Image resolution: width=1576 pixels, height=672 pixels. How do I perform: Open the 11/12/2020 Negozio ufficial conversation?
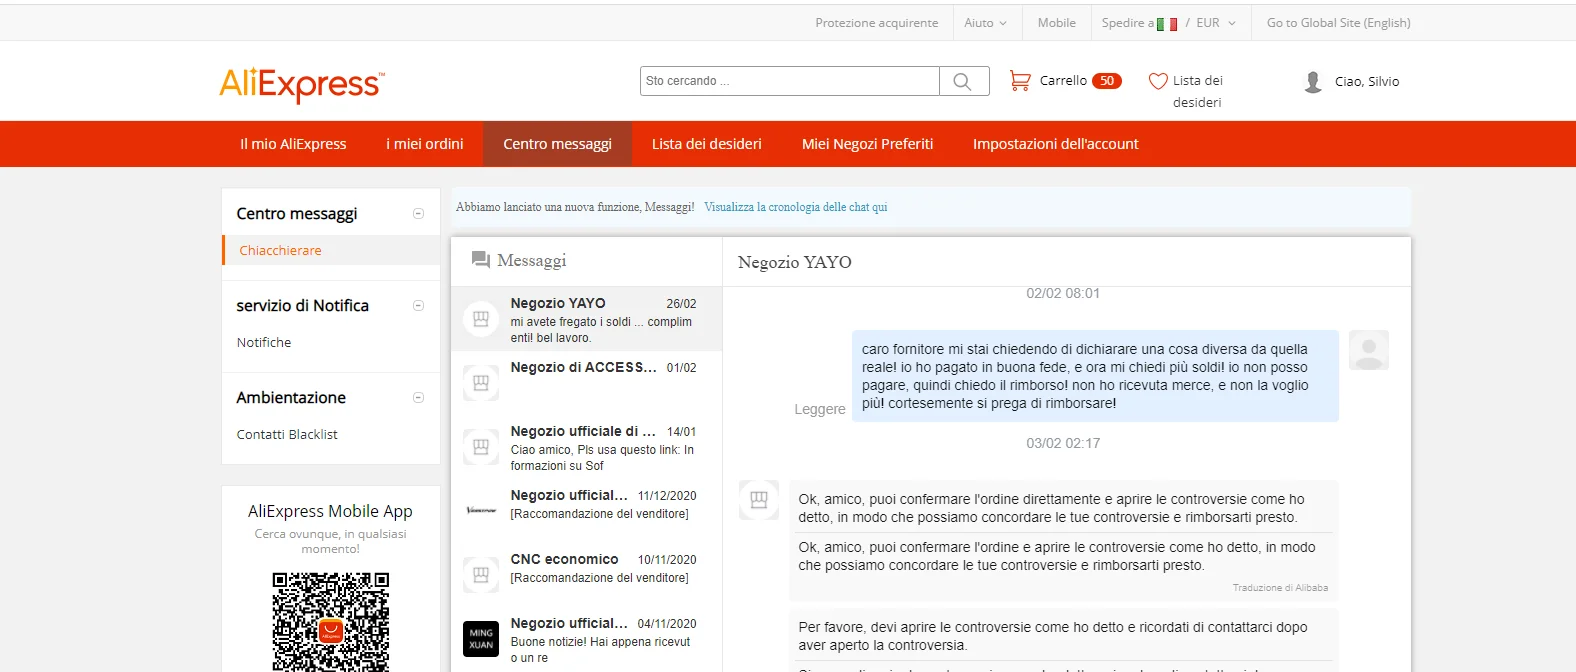tap(586, 511)
